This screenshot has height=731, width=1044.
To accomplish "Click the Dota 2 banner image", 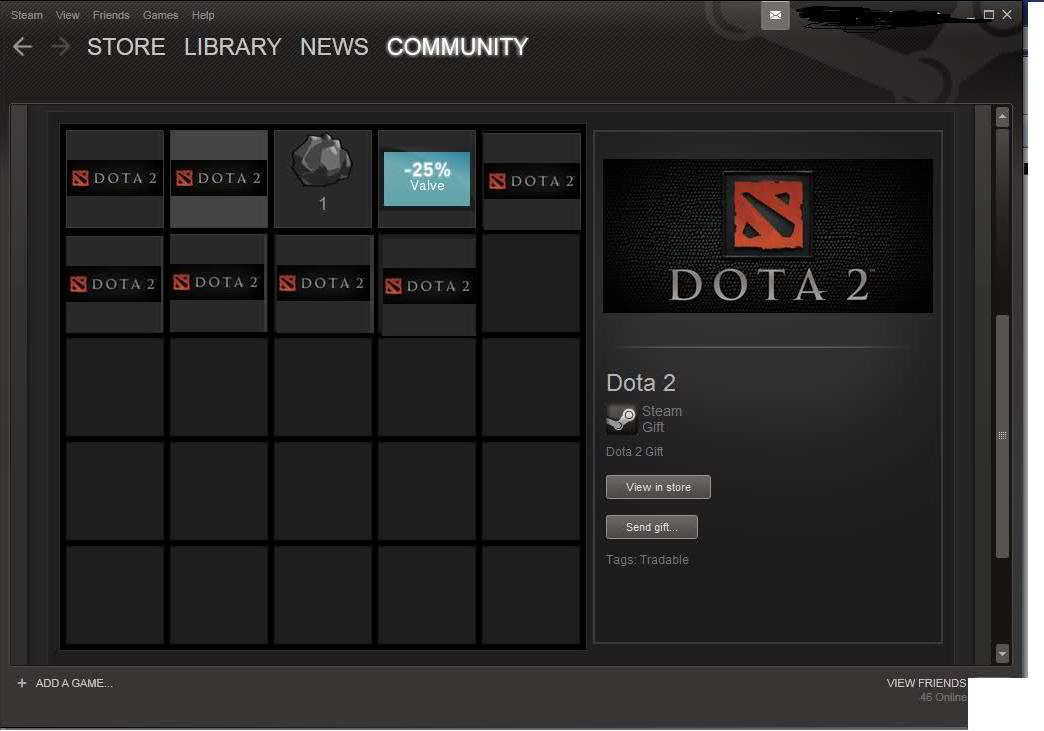I will (767, 235).
